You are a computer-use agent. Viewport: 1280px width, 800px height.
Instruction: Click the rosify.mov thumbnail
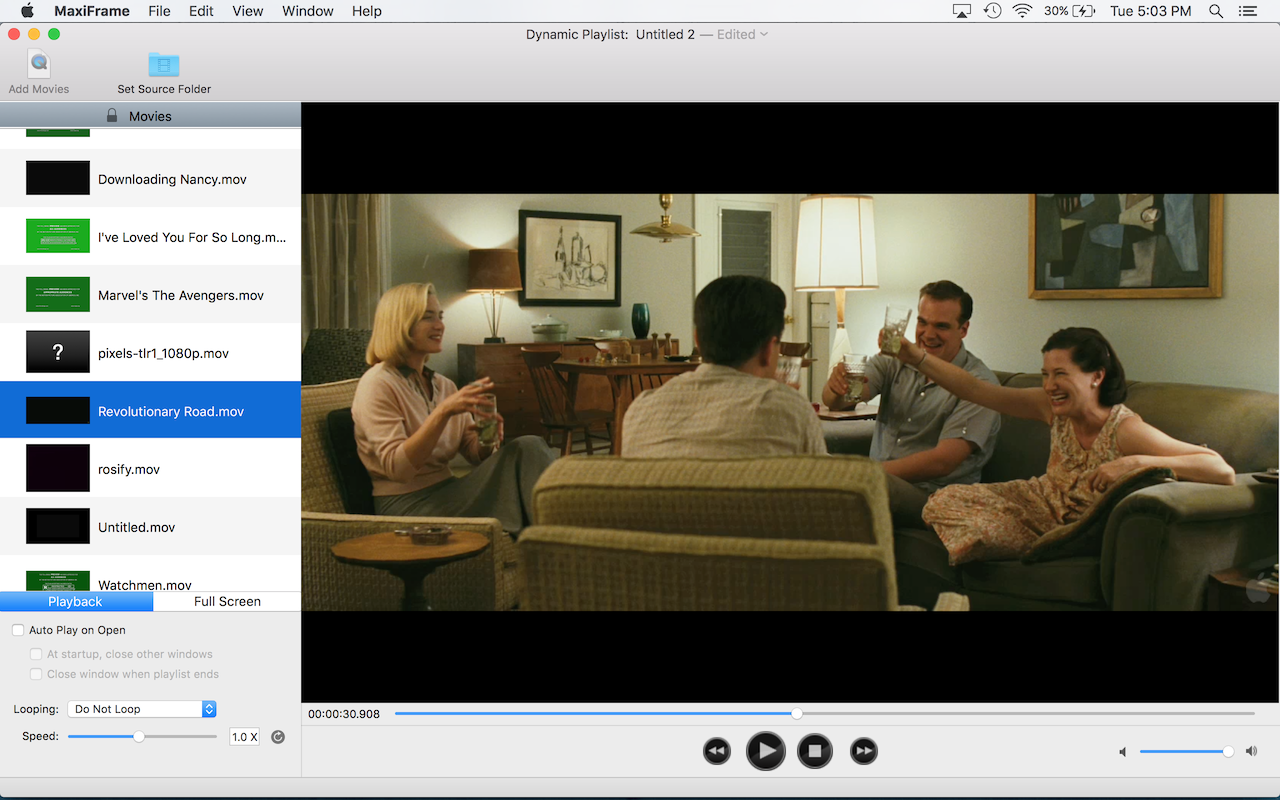point(58,468)
